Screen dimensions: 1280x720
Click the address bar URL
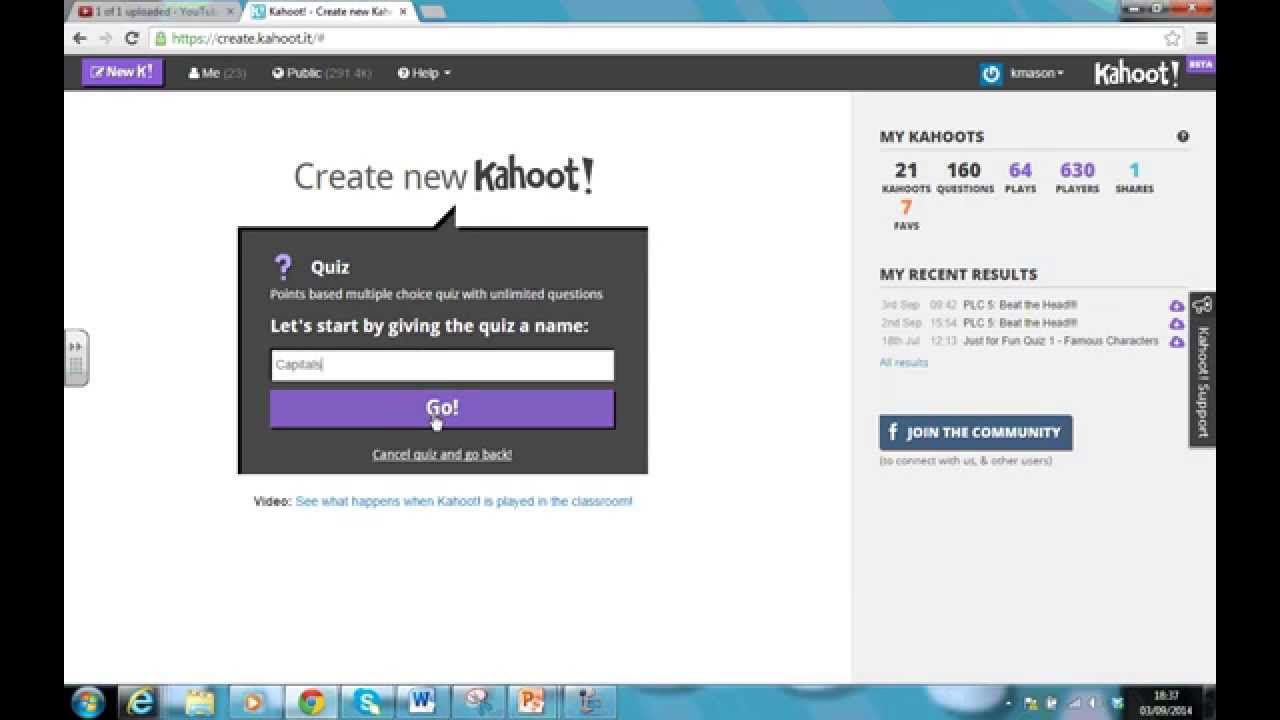point(247,38)
